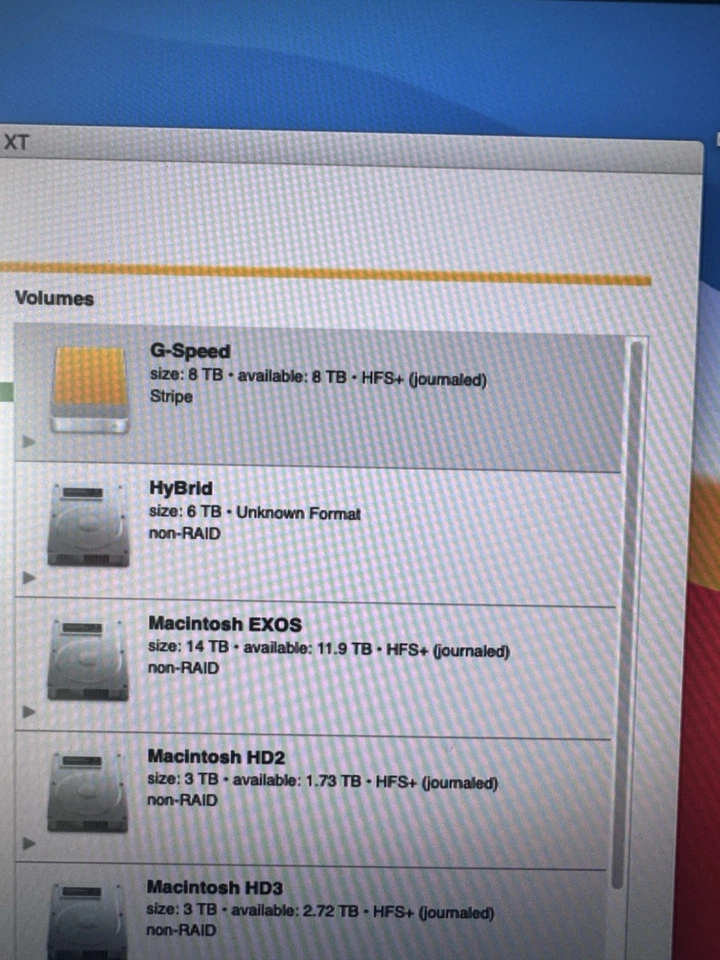
Task: Click the XT window title bar text
Action: pyautogui.click(x=16, y=142)
